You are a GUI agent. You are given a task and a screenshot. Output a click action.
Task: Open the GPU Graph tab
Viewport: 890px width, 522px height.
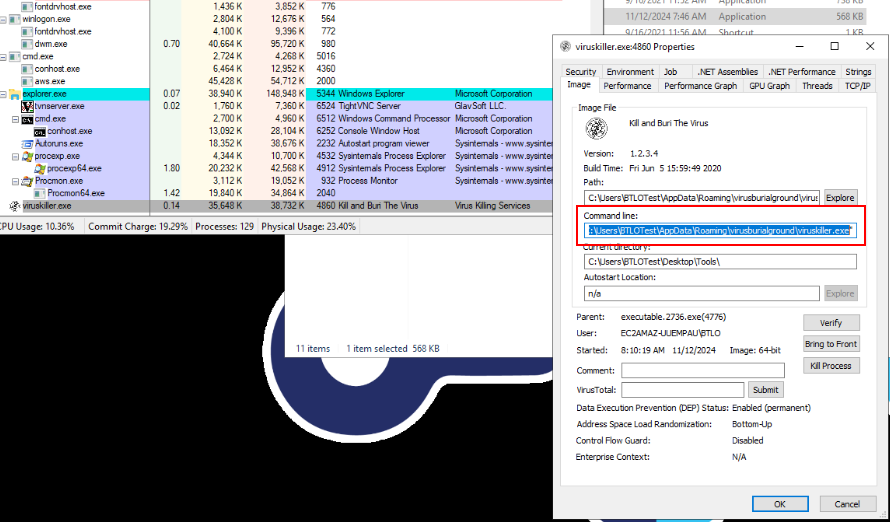click(x=769, y=86)
